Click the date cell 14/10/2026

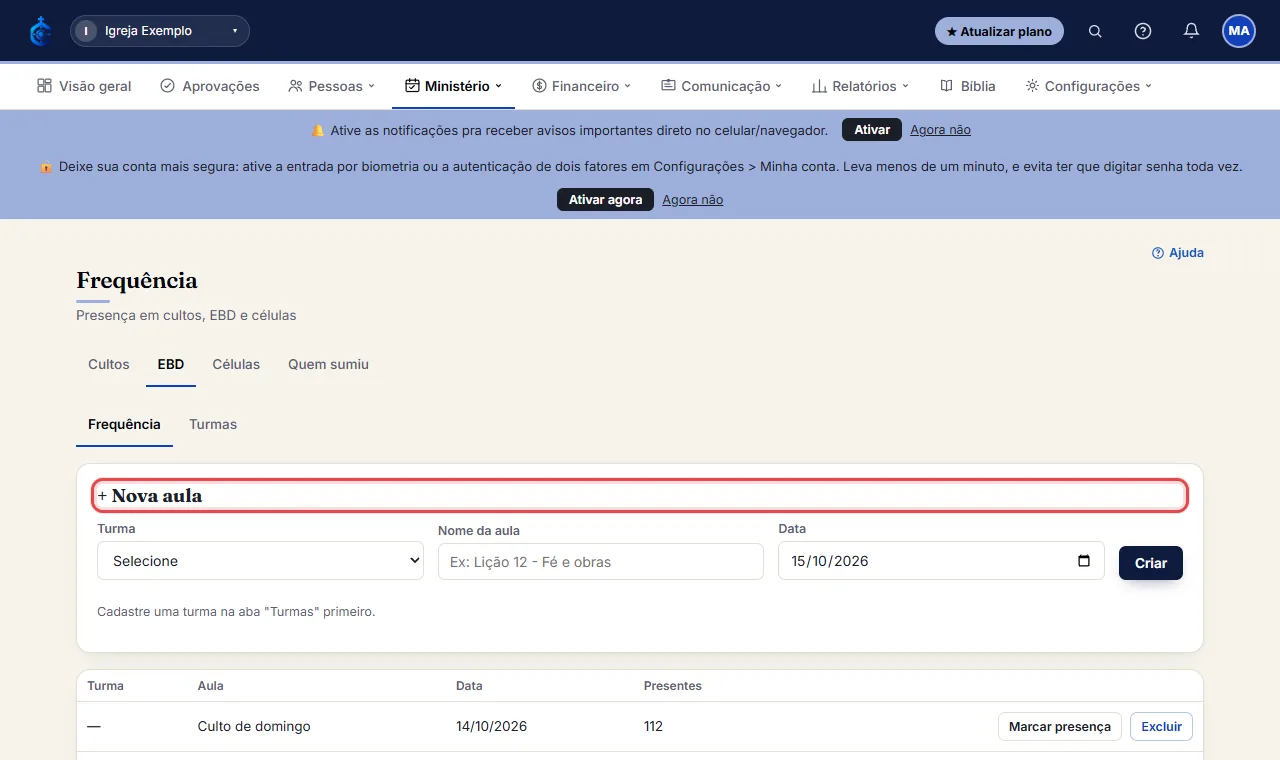(491, 726)
